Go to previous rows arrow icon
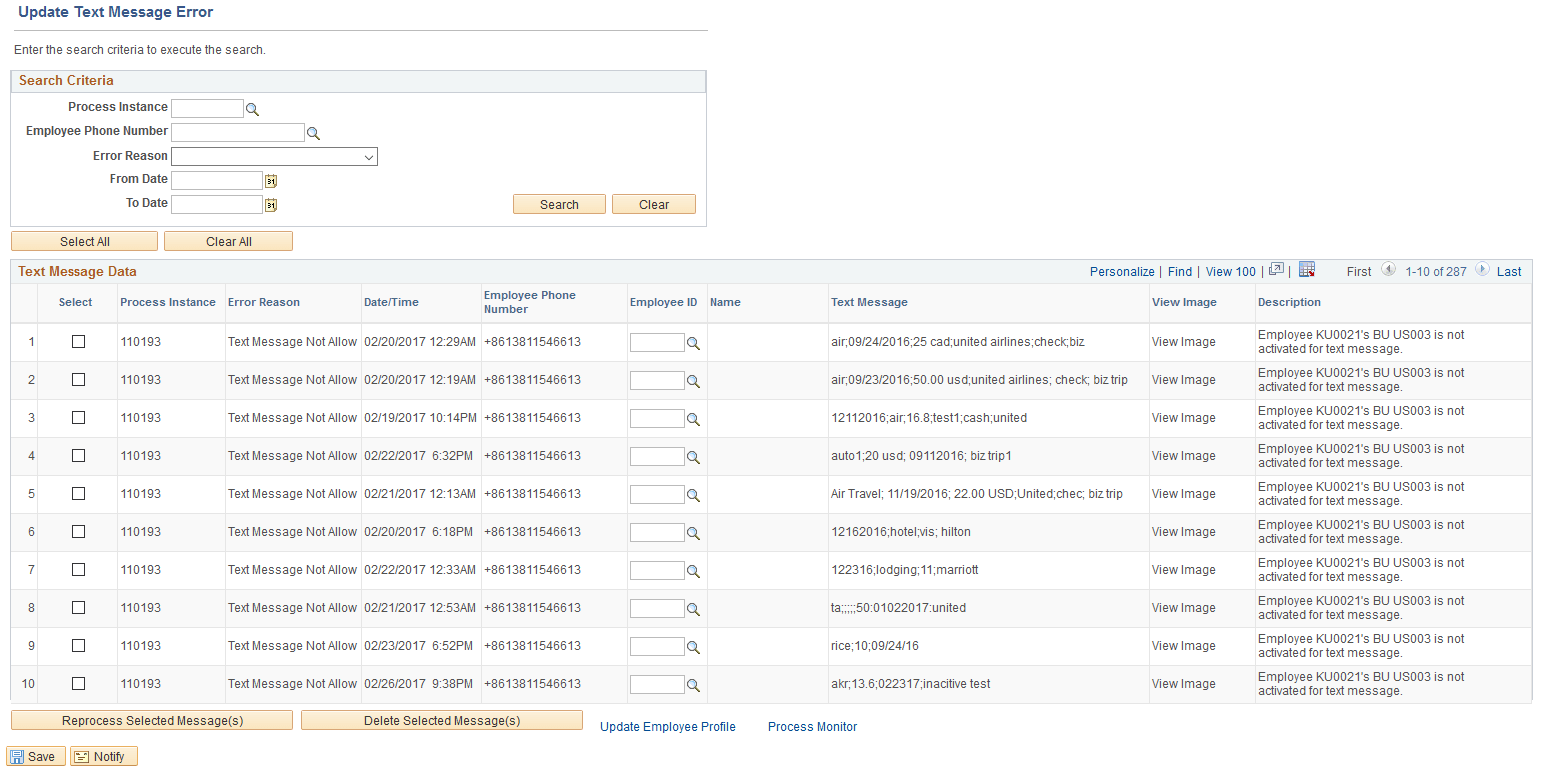1556x775 pixels. [1388, 270]
